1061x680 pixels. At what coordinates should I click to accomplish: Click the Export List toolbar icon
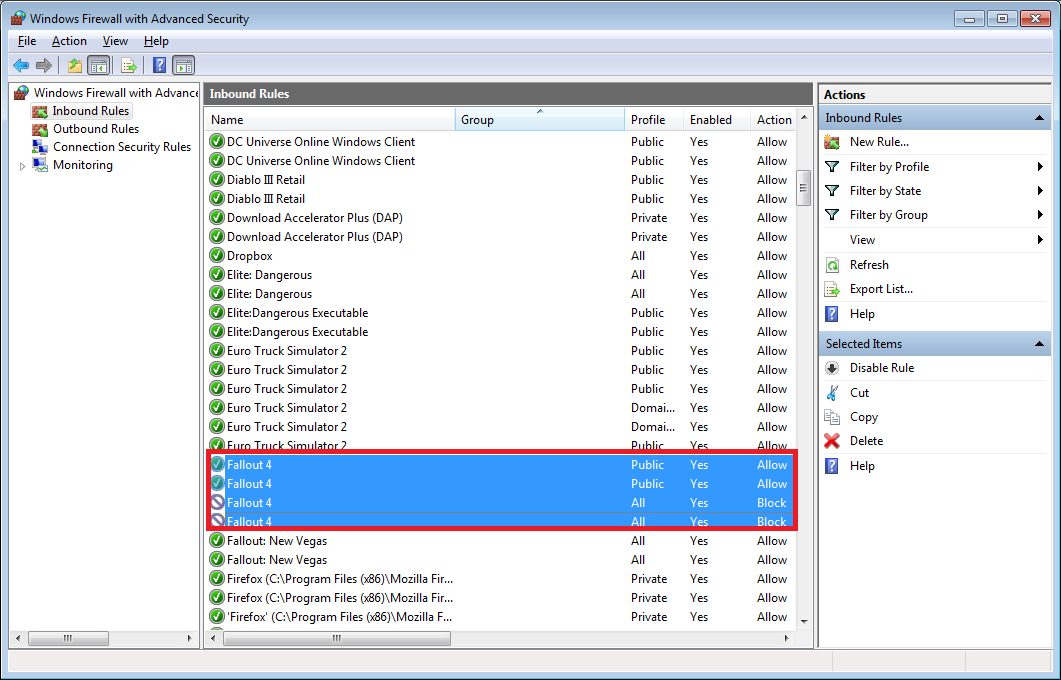129,66
